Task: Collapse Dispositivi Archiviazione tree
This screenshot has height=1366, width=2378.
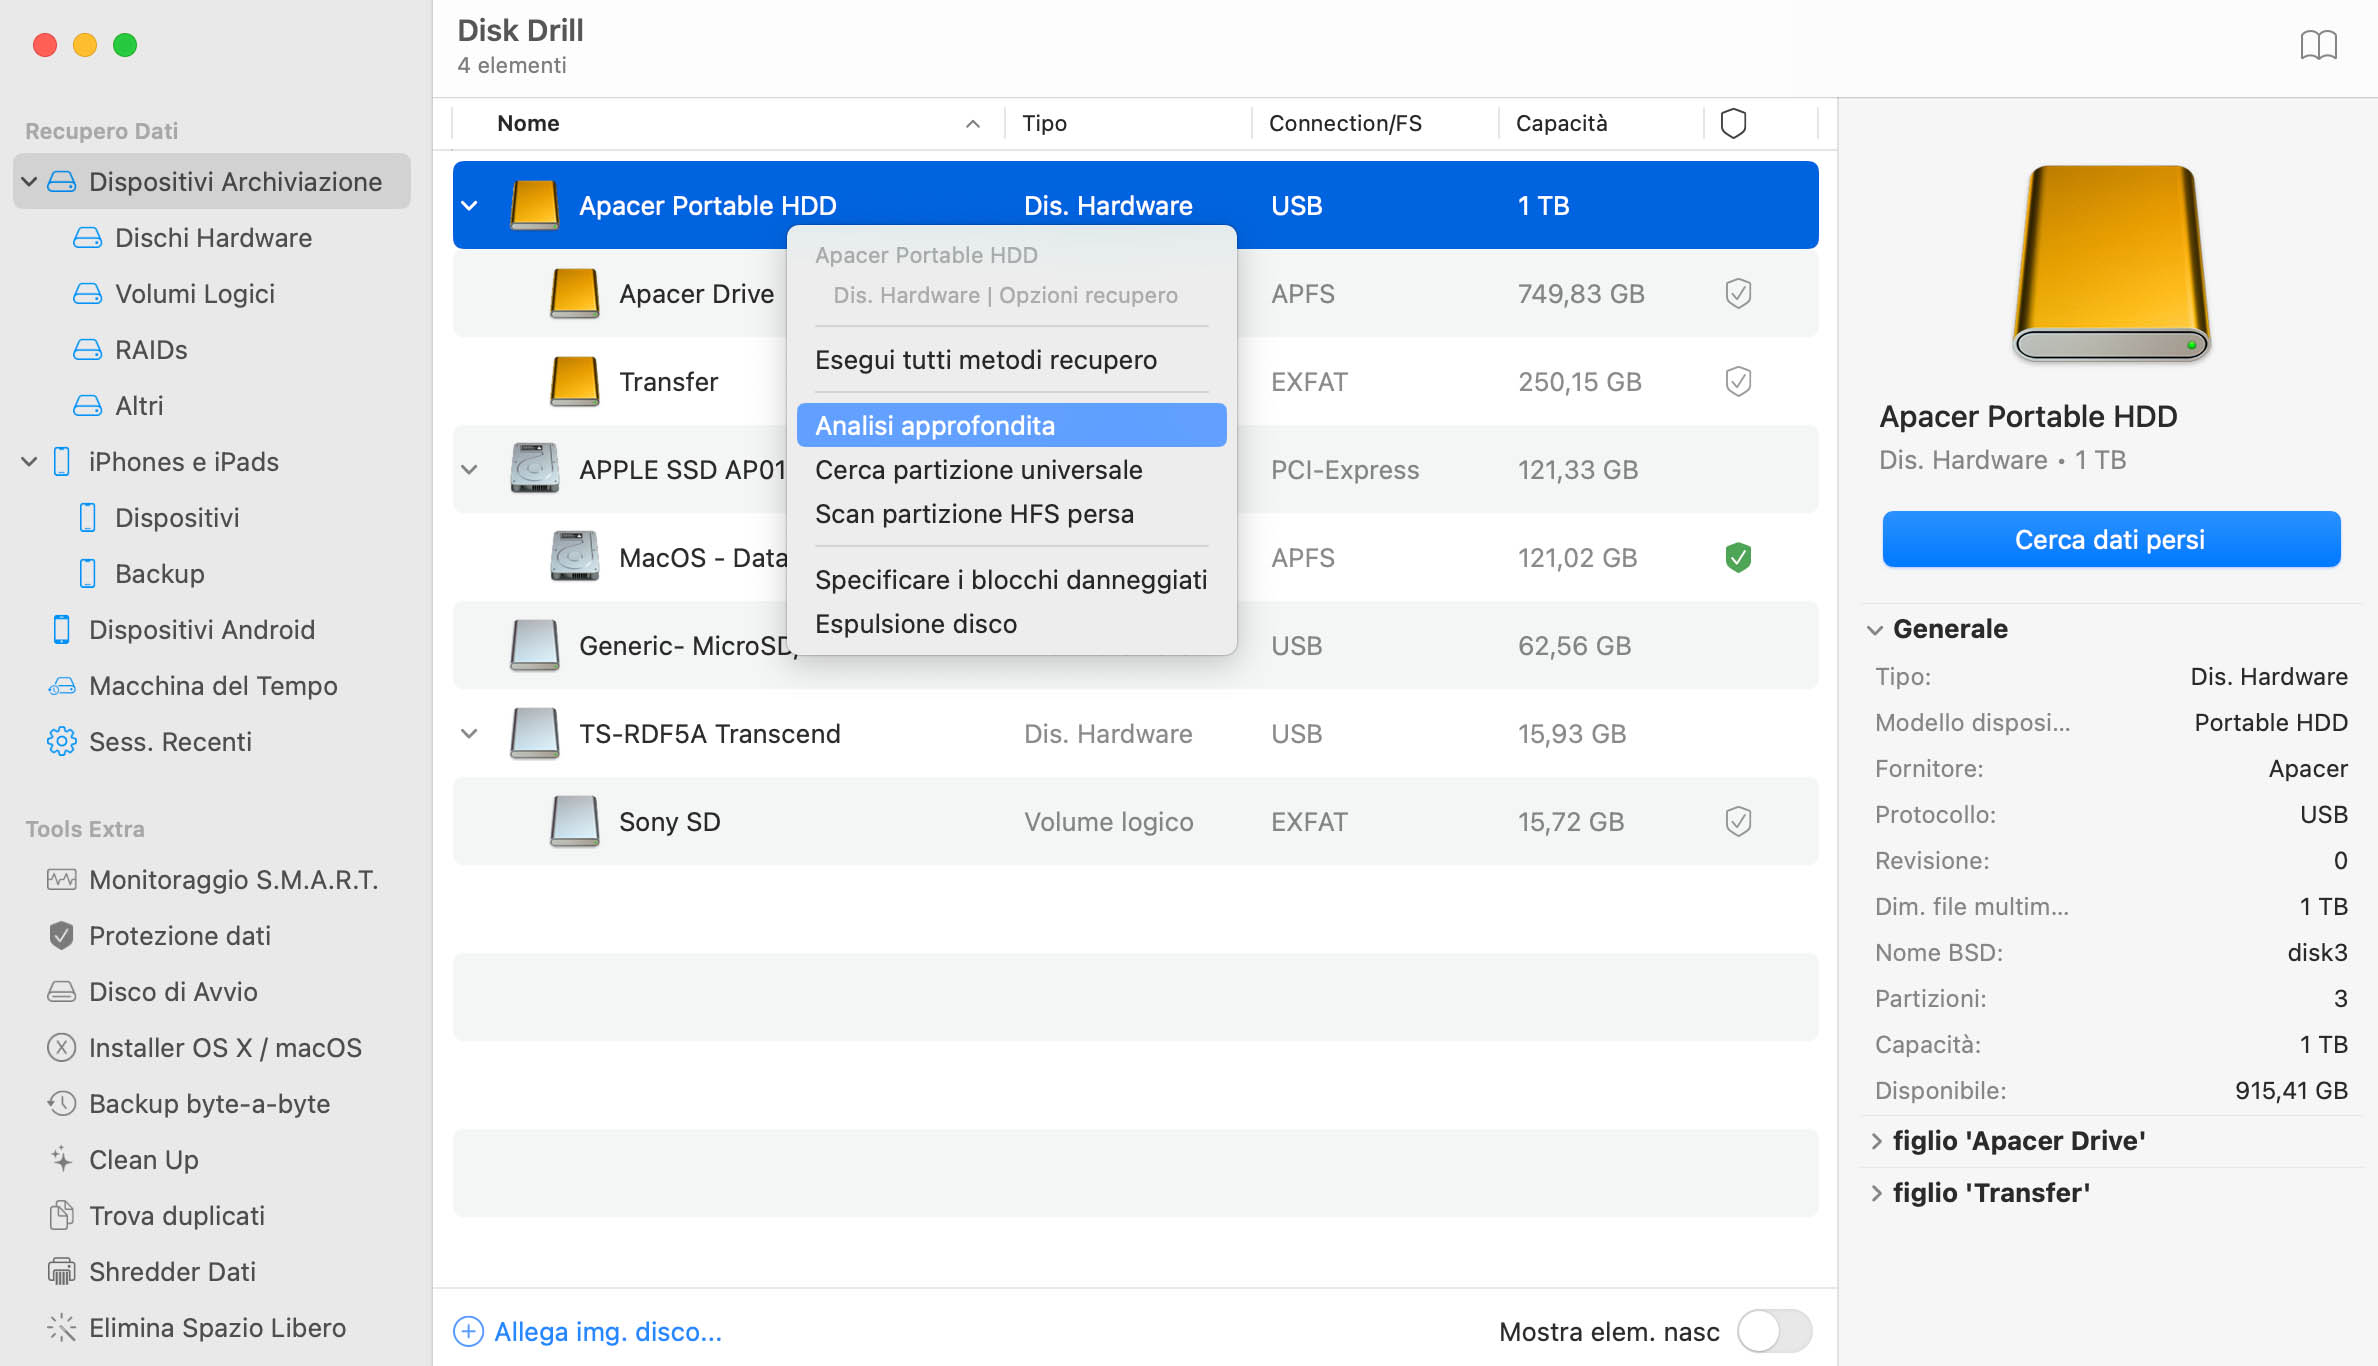Action: tap(29, 182)
